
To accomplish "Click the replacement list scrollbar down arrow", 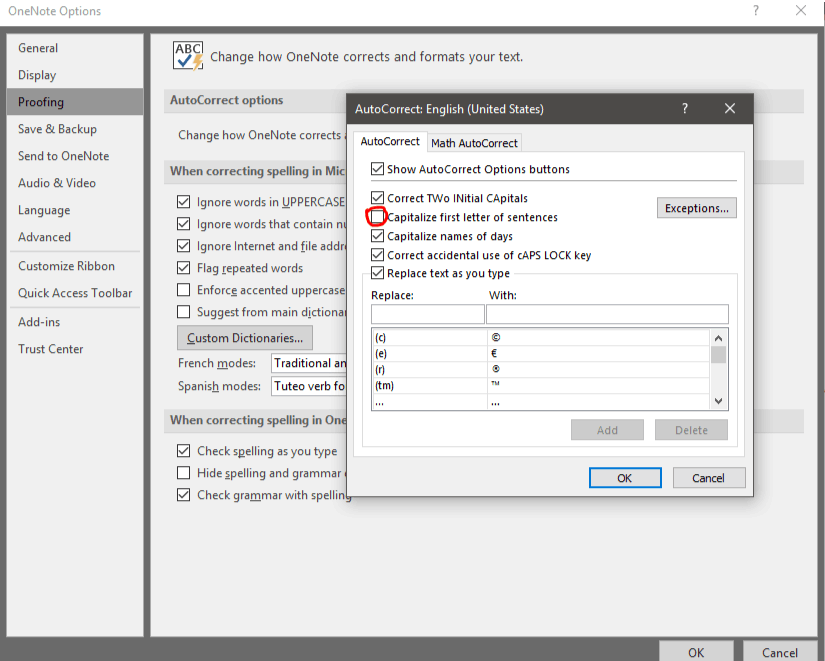I will point(718,399).
